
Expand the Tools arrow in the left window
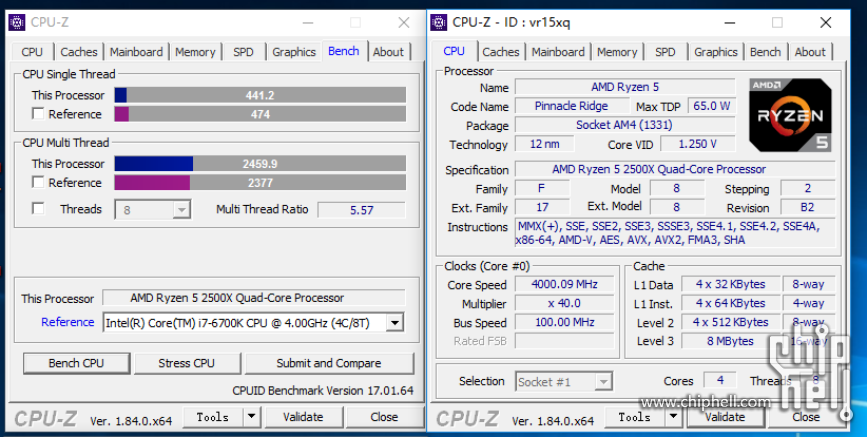(x=252, y=417)
